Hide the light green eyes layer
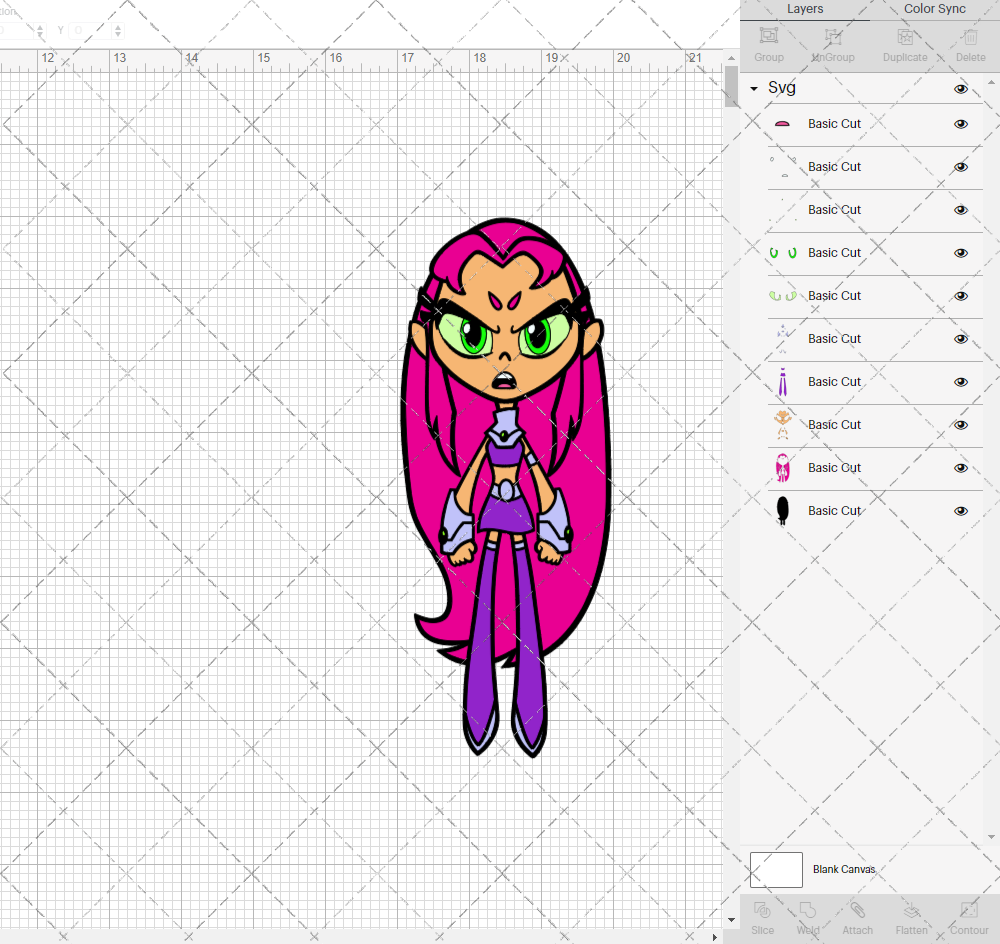 tap(960, 296)
